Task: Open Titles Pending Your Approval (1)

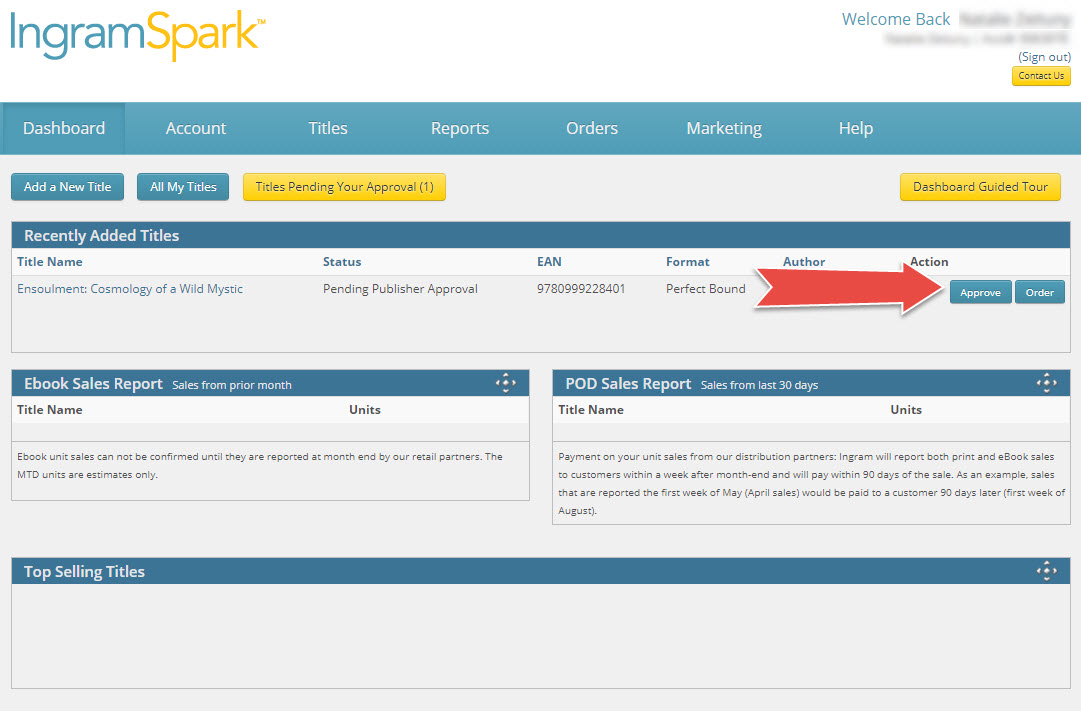Action: point(344,187)
